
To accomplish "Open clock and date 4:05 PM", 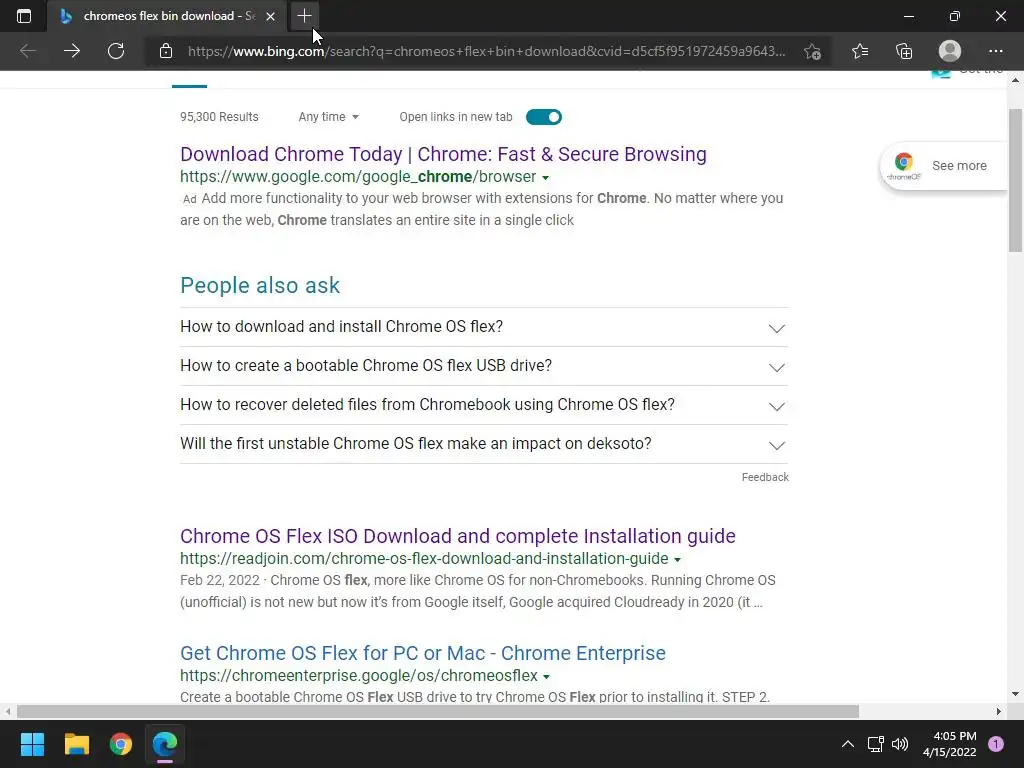I will point(950,744).
